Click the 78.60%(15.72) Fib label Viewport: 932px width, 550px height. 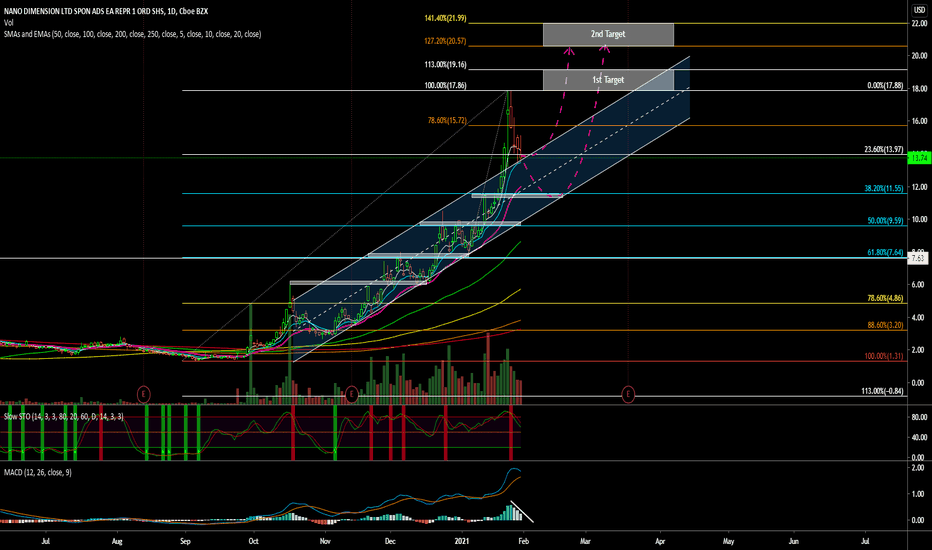point(447,121)
